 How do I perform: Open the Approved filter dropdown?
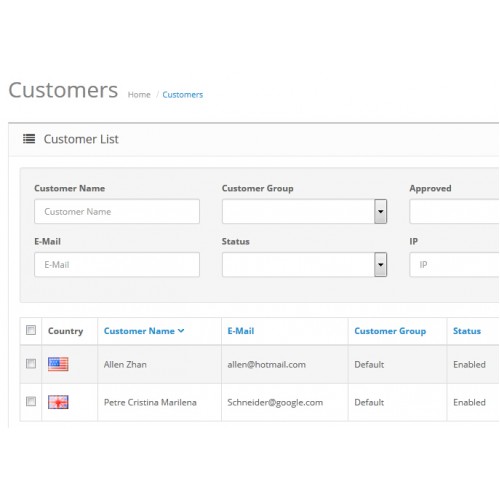point(455,211)
